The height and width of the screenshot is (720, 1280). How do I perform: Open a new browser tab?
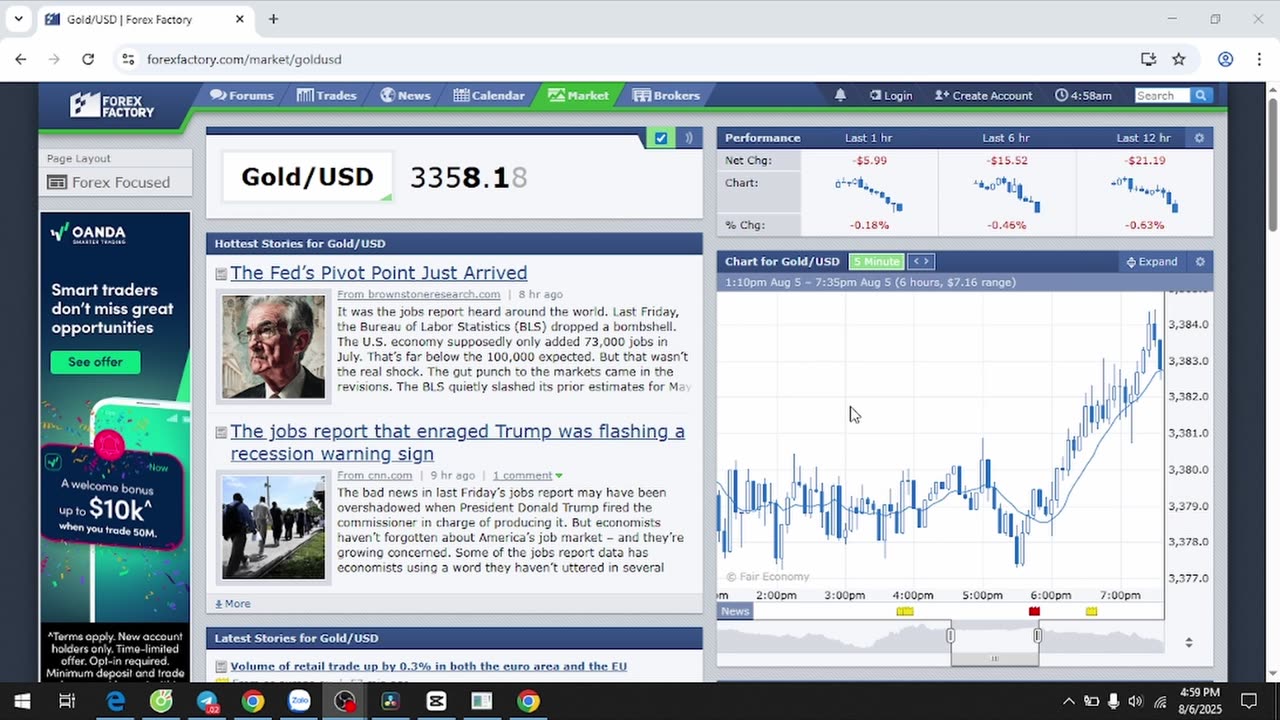273,19
